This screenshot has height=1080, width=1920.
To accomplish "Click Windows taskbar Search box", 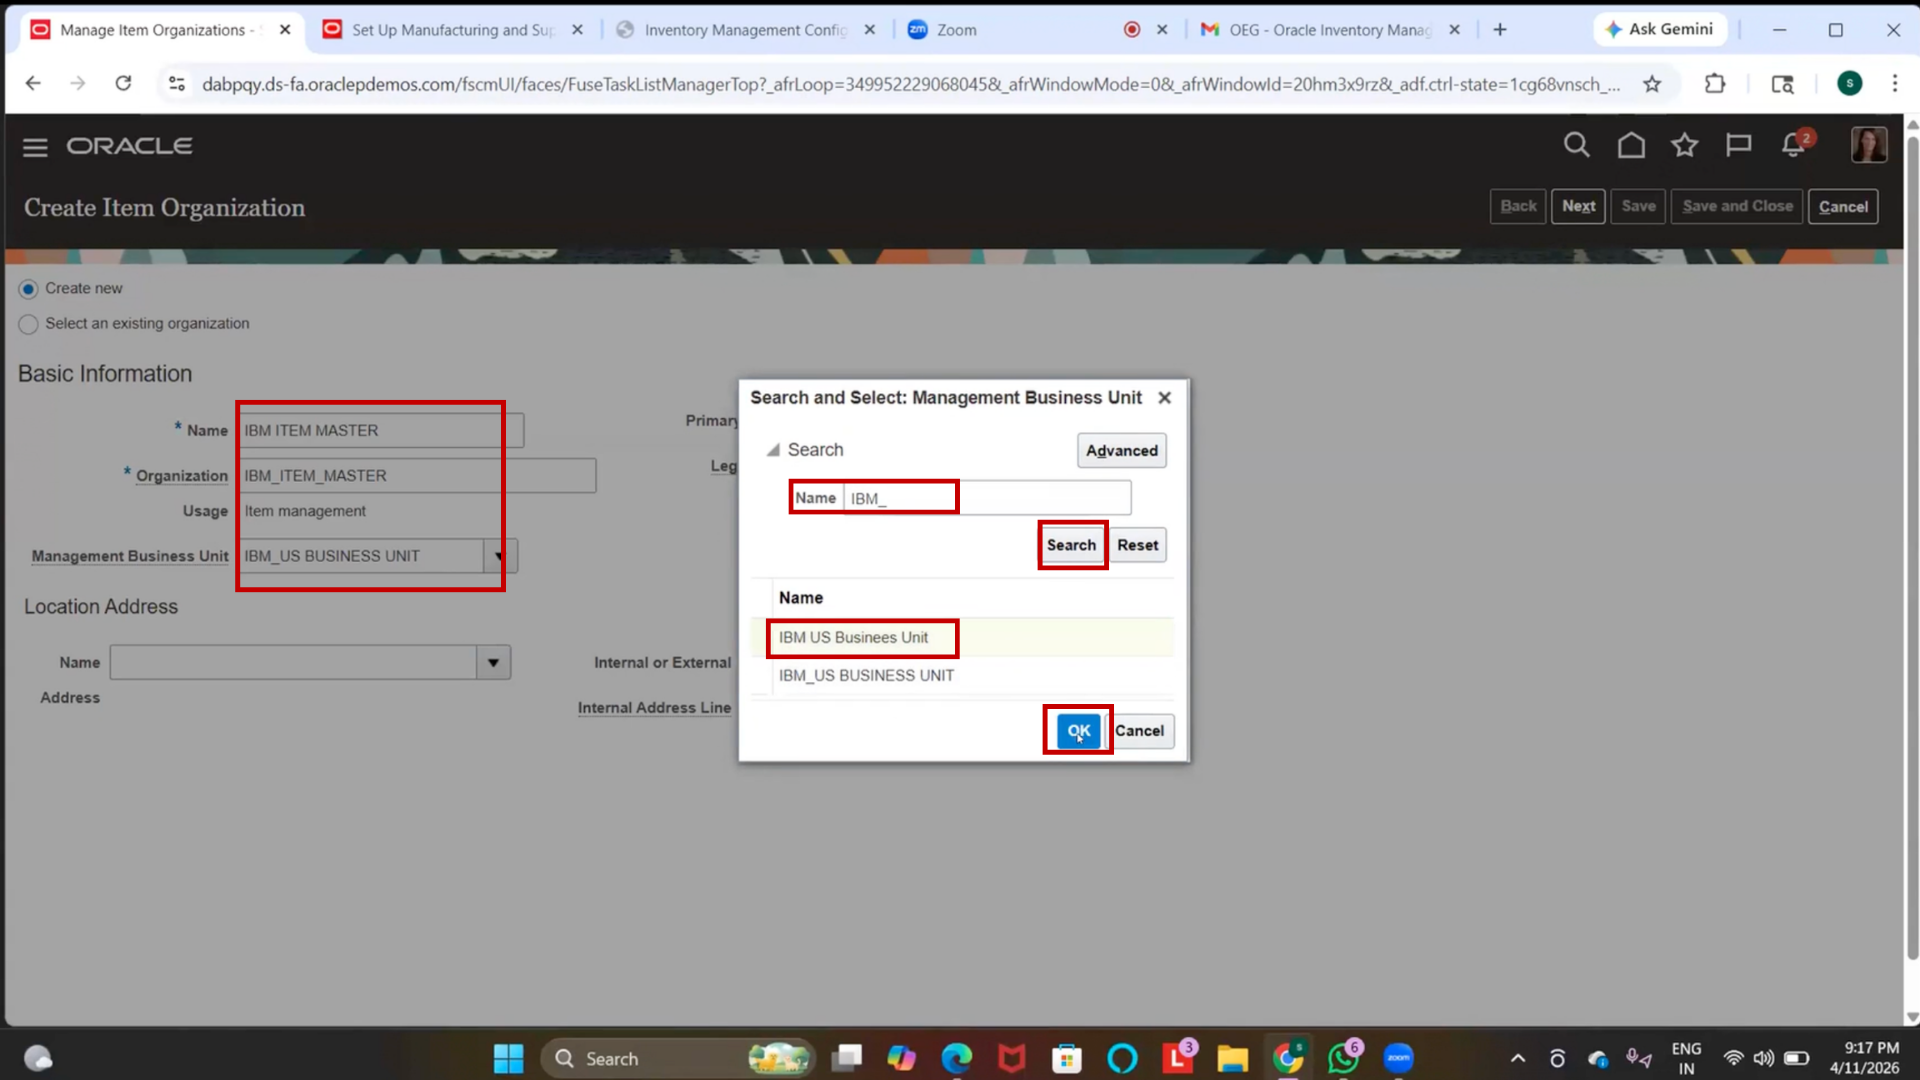I will tap(678, 1058).
